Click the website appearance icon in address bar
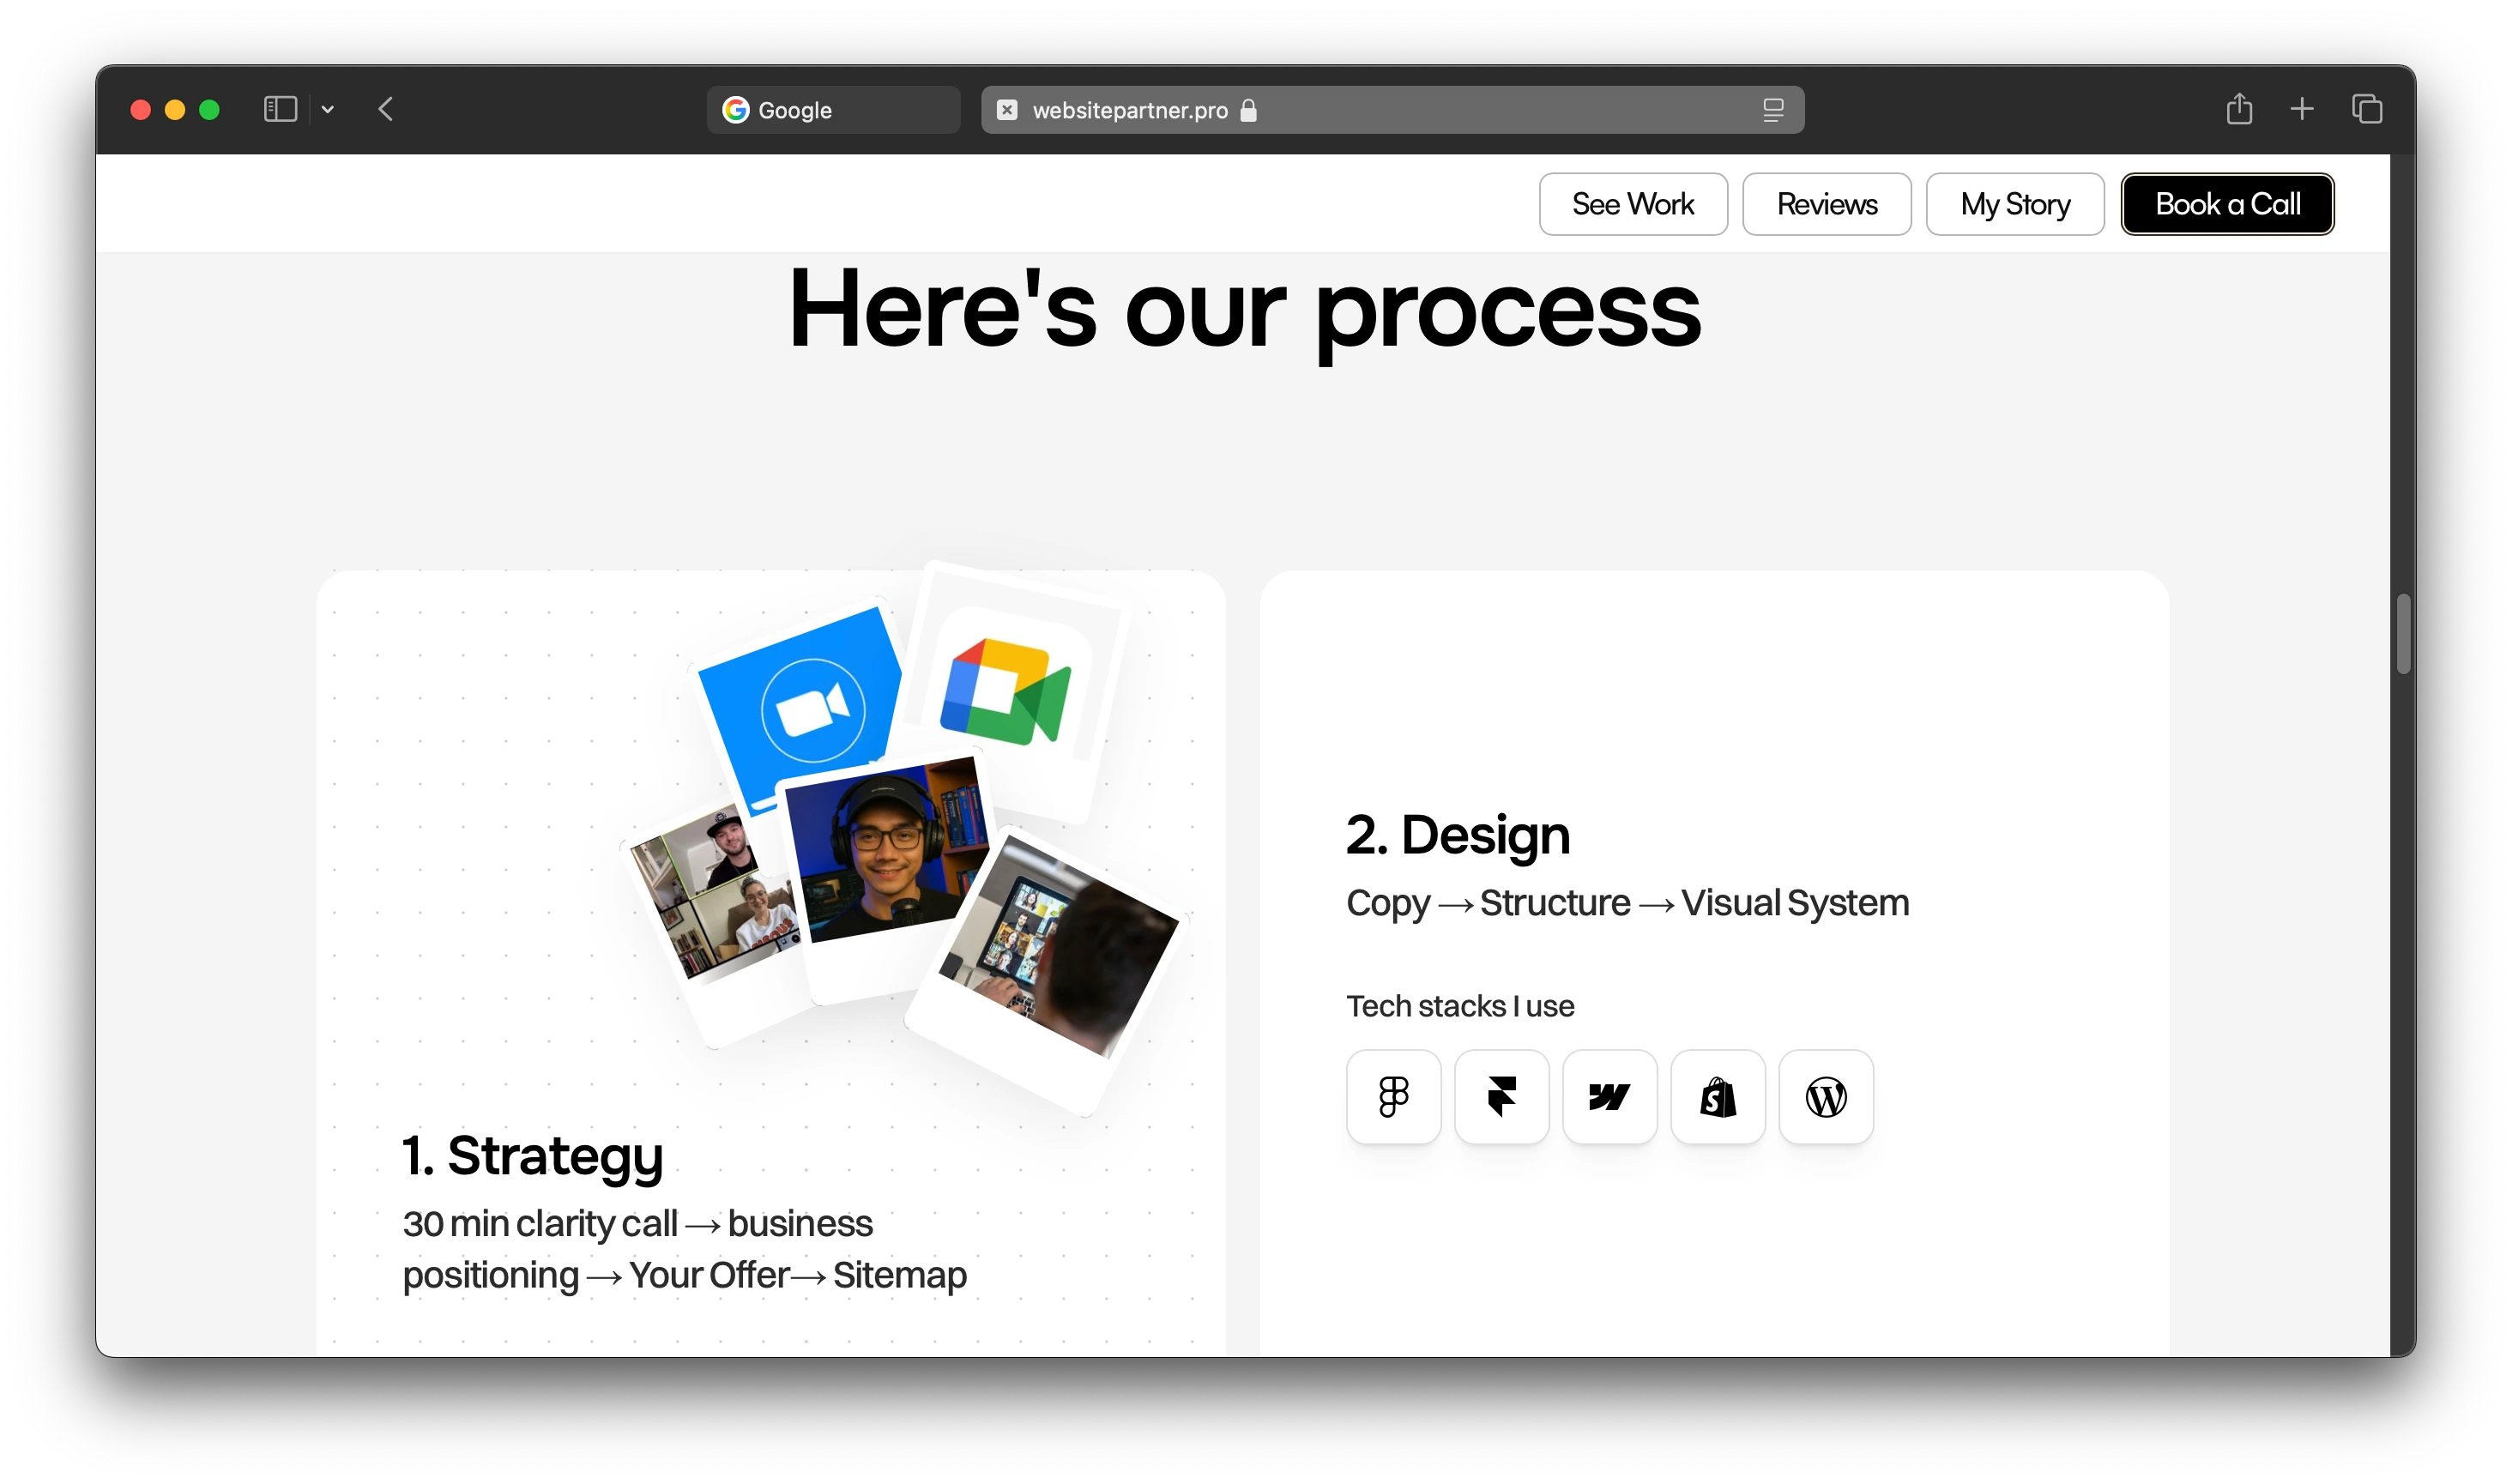This screenshot has width=2512, height=1484. click(x=1773, y=110)
